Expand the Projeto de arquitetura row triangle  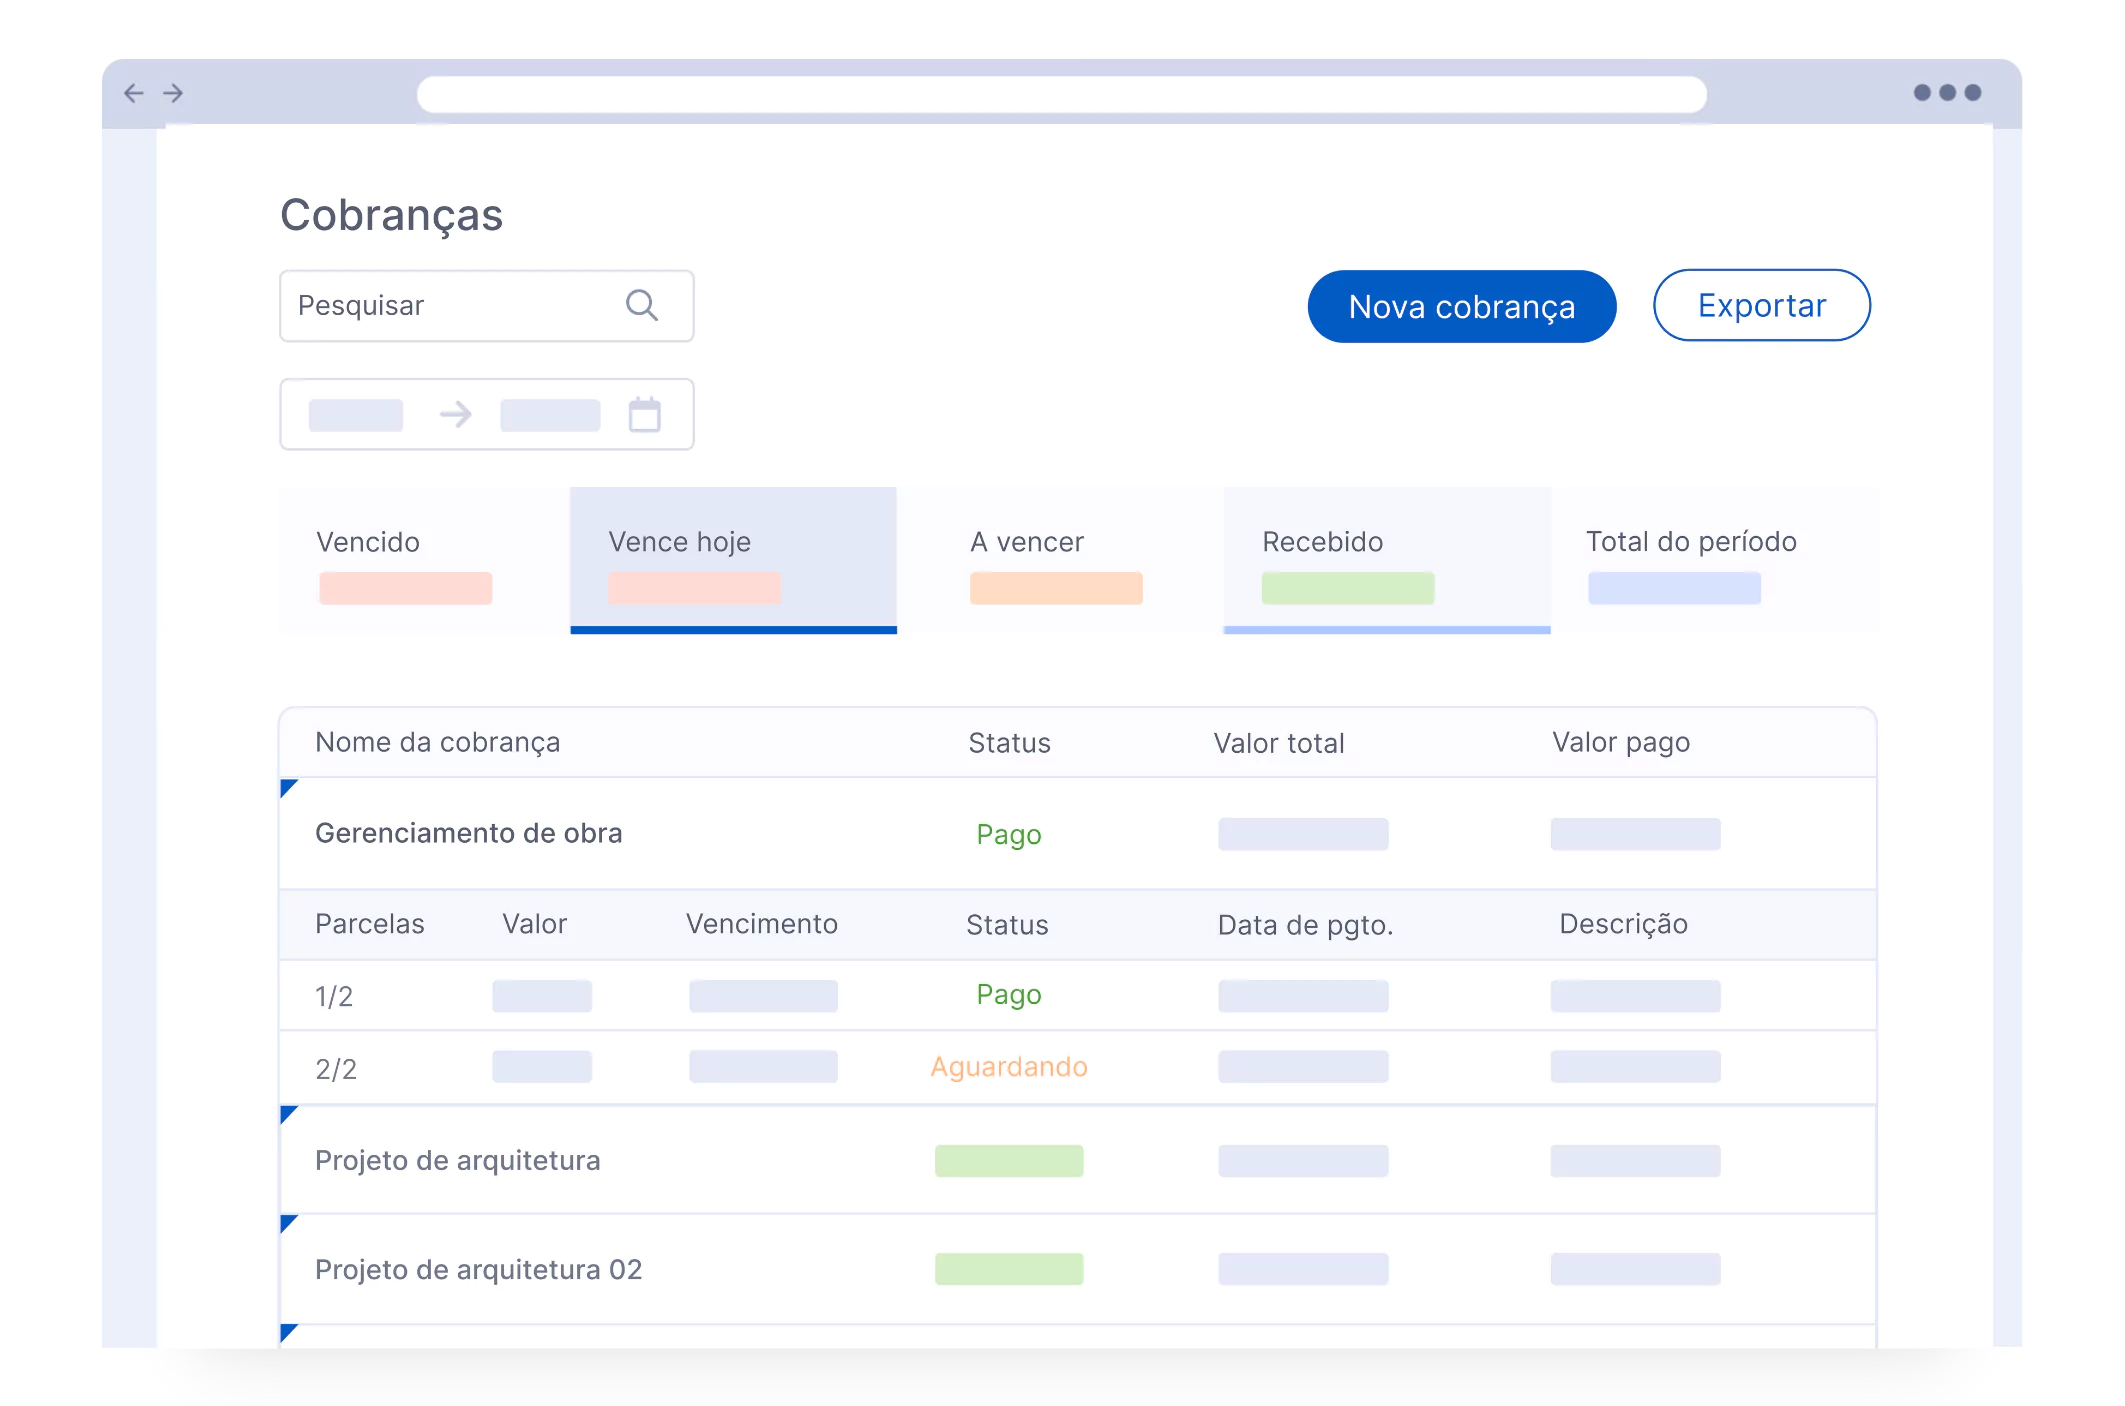[x=289, y=1114]
